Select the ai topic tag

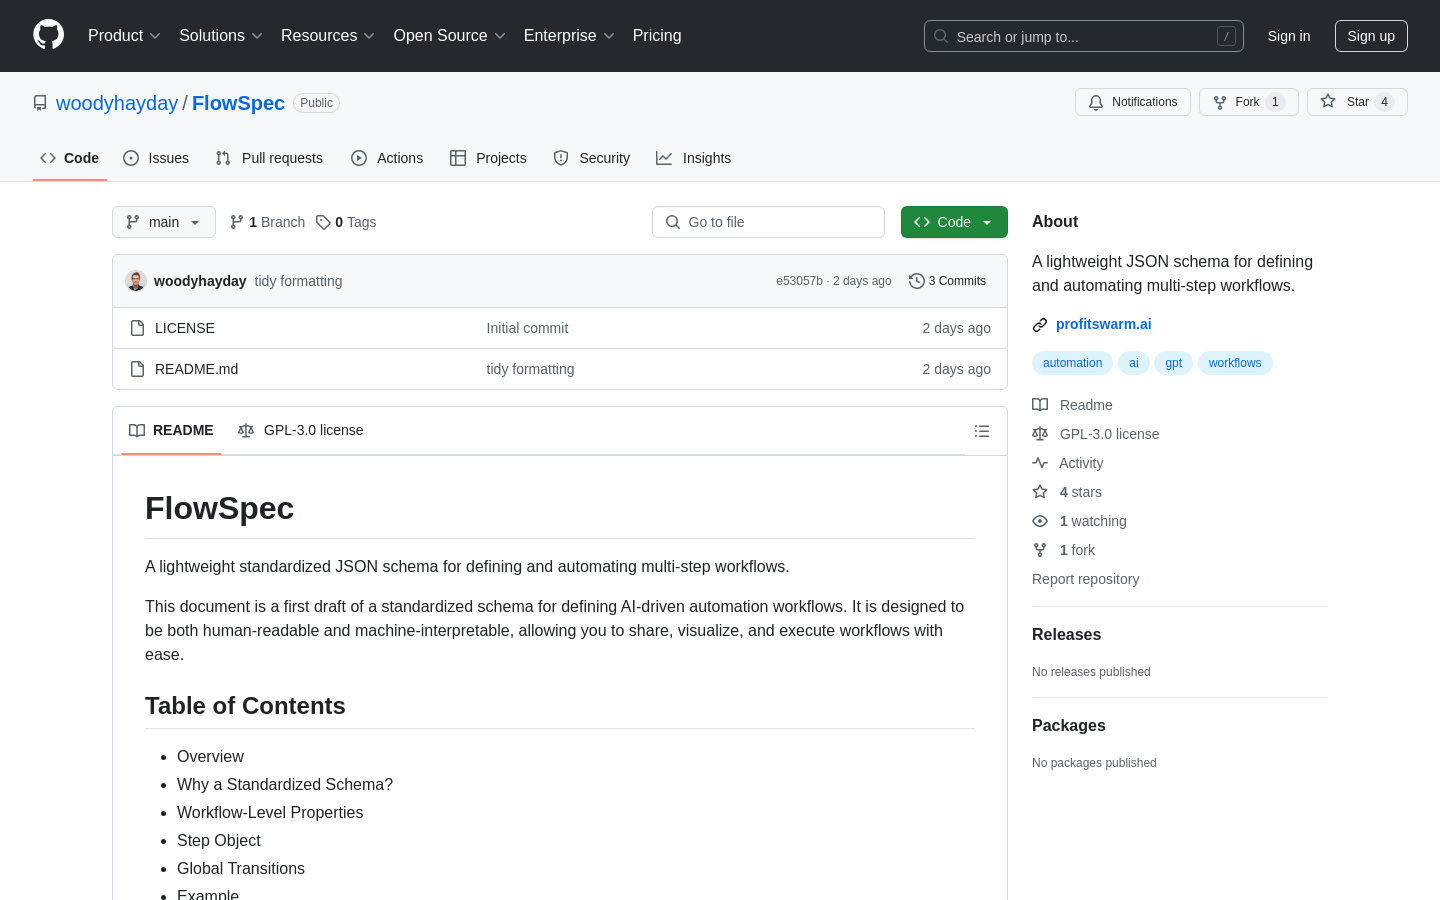click(1134, 363)
